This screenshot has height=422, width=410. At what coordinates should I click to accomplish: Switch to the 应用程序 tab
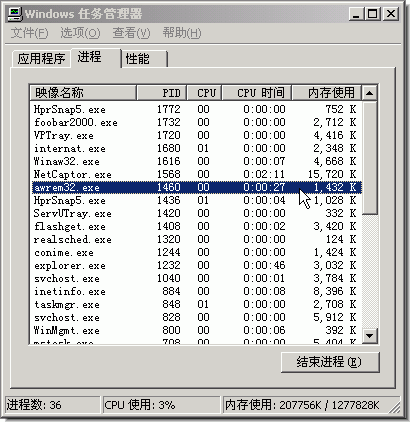tap(41, 59)
